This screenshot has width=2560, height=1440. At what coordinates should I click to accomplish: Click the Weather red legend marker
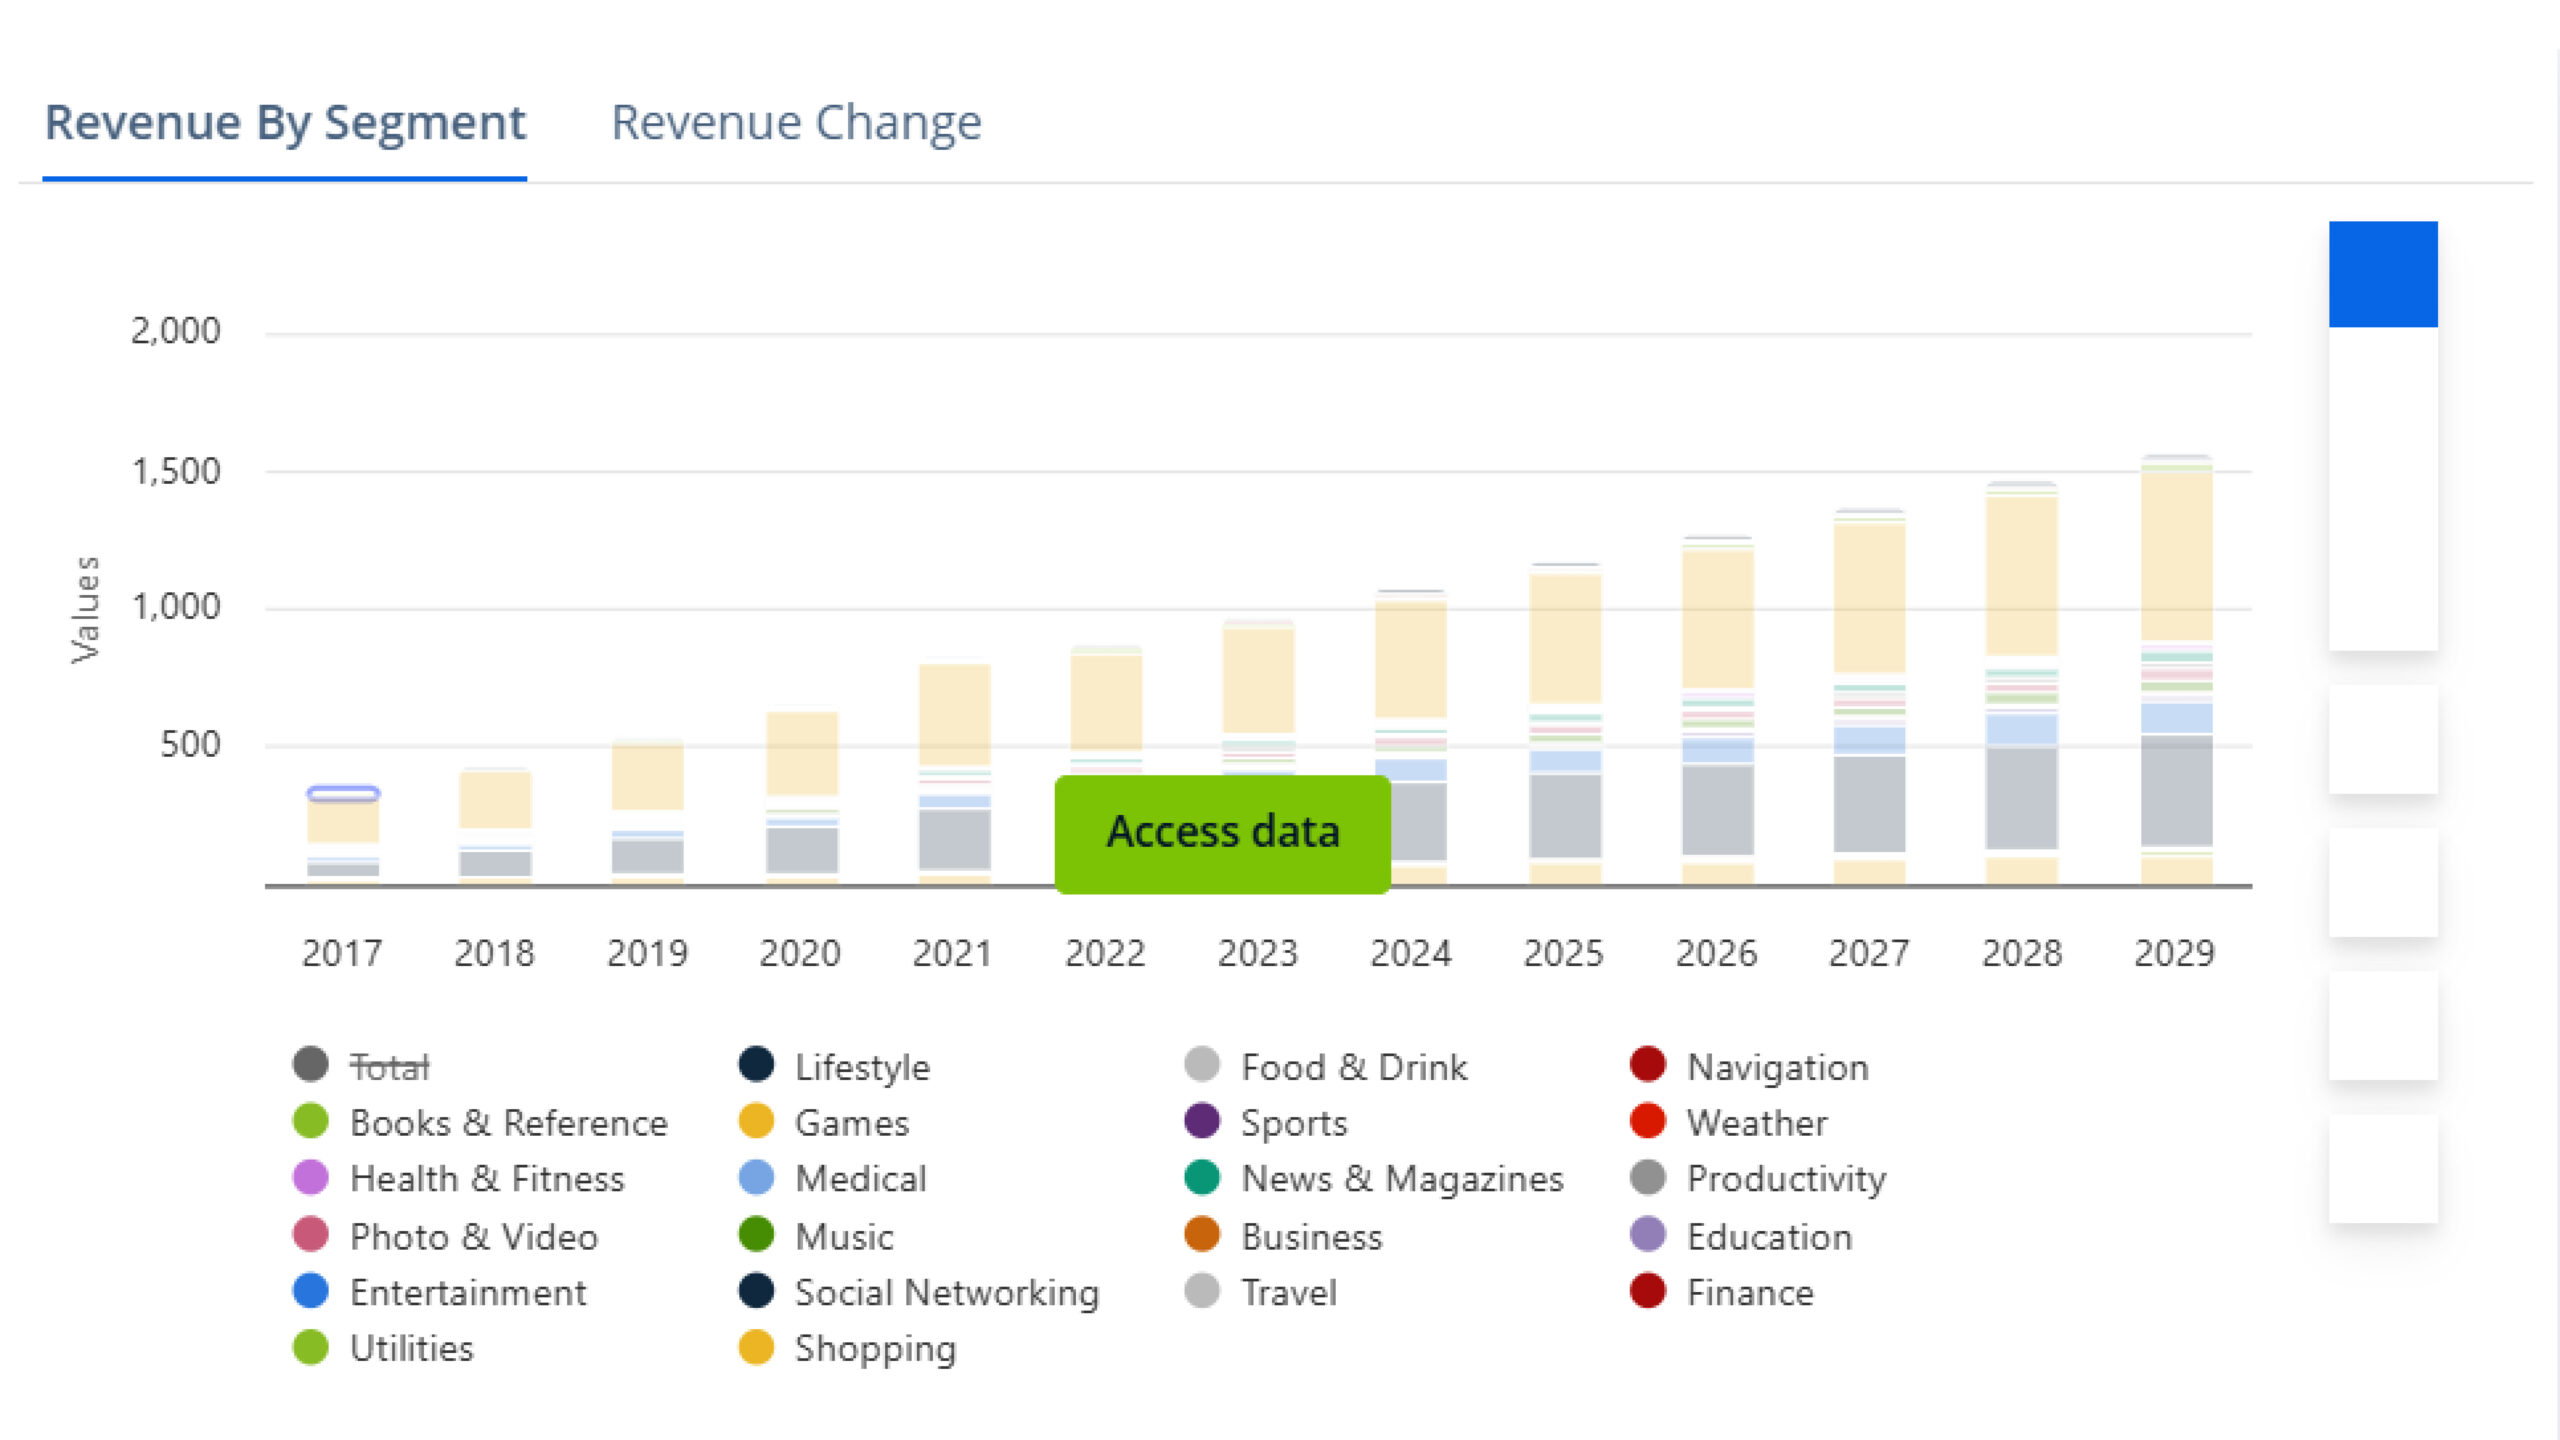click(1647, 1122)
